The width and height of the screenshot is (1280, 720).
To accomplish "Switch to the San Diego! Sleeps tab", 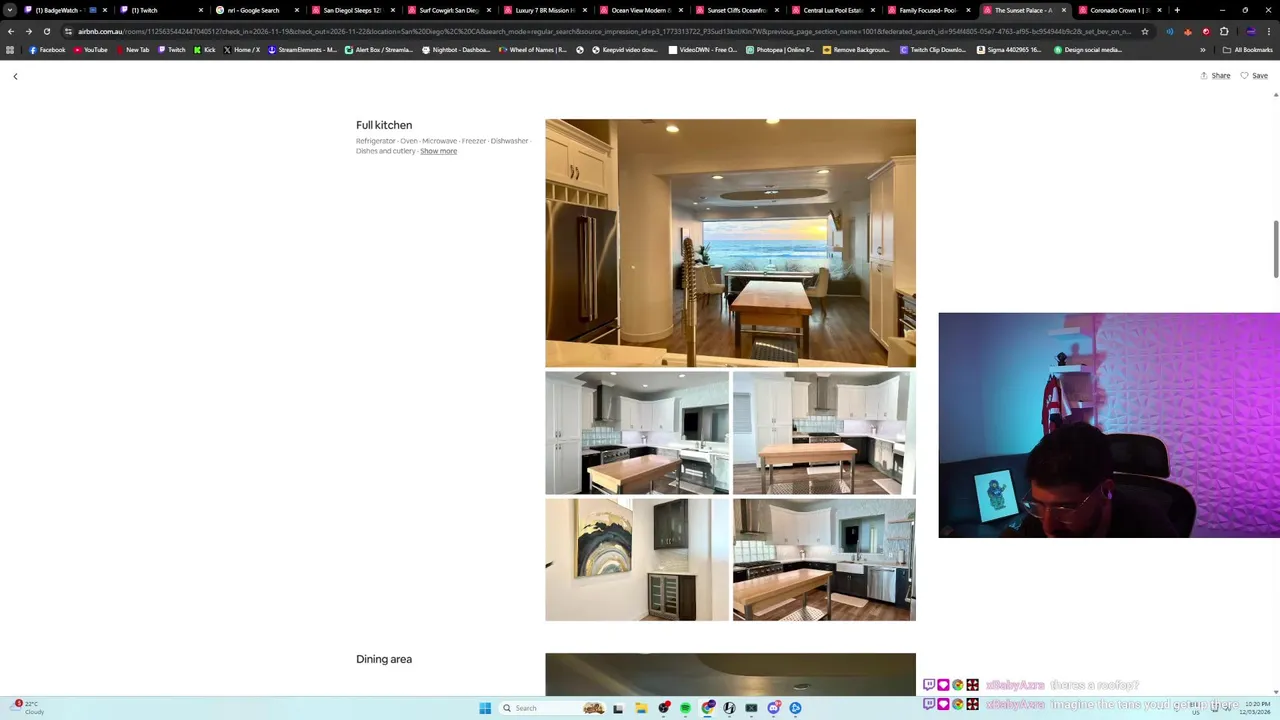I will pos(352,10).
